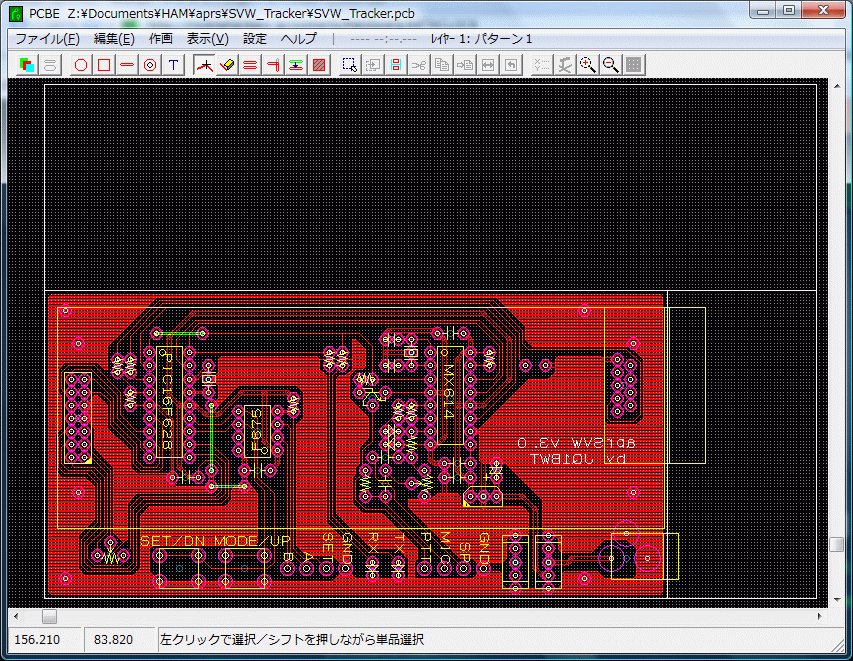Screen dimensions: 853x661
Task: Pick the yellow eraser tool
Action: tap(227, 65)
